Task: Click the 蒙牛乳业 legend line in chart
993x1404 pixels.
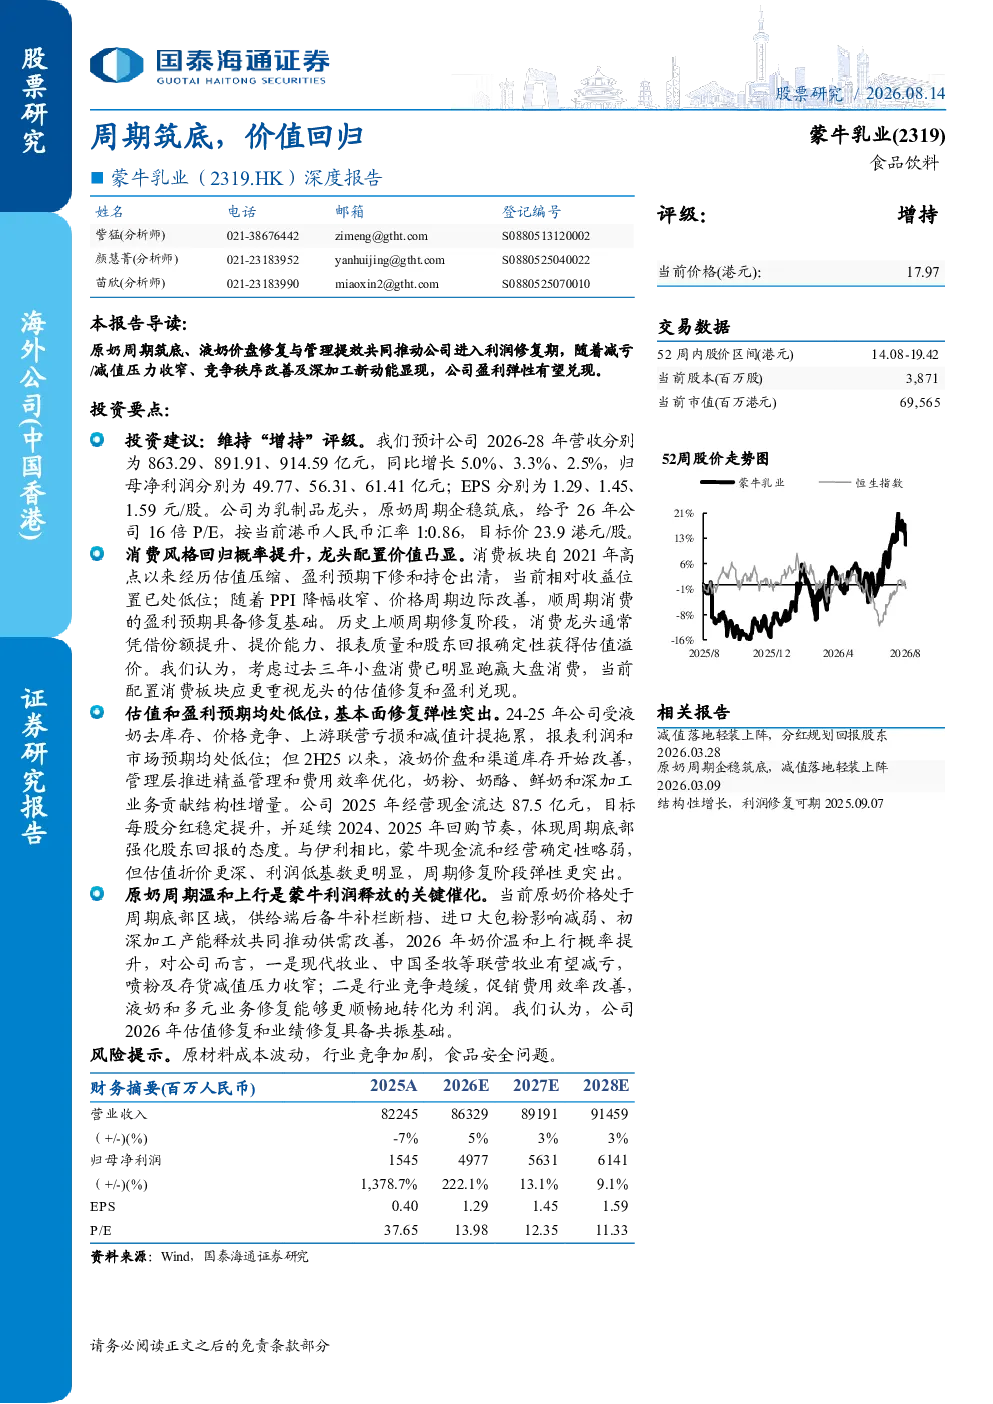Action: coord(717,483)
